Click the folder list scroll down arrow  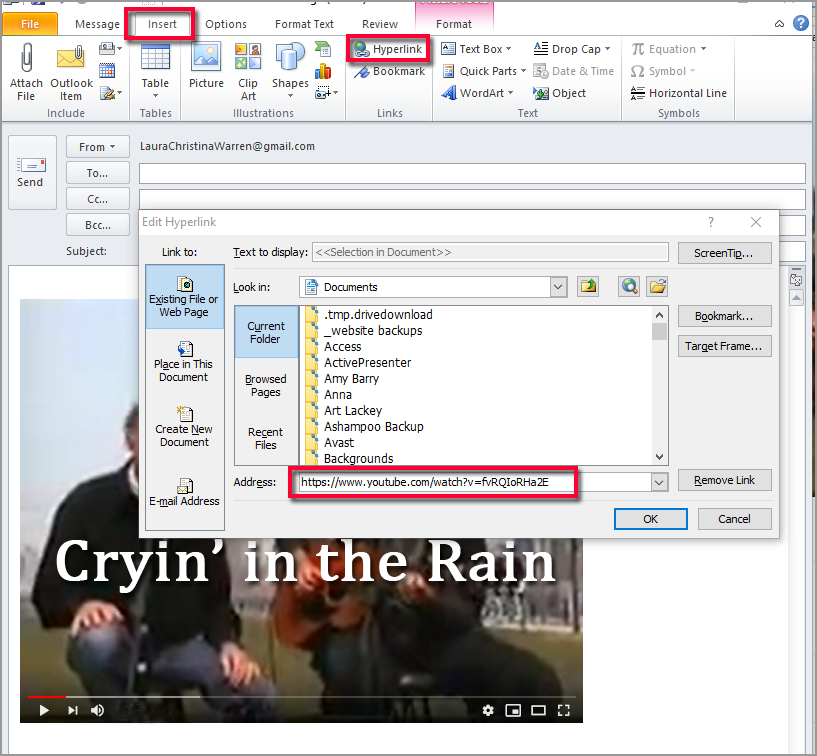660,457
